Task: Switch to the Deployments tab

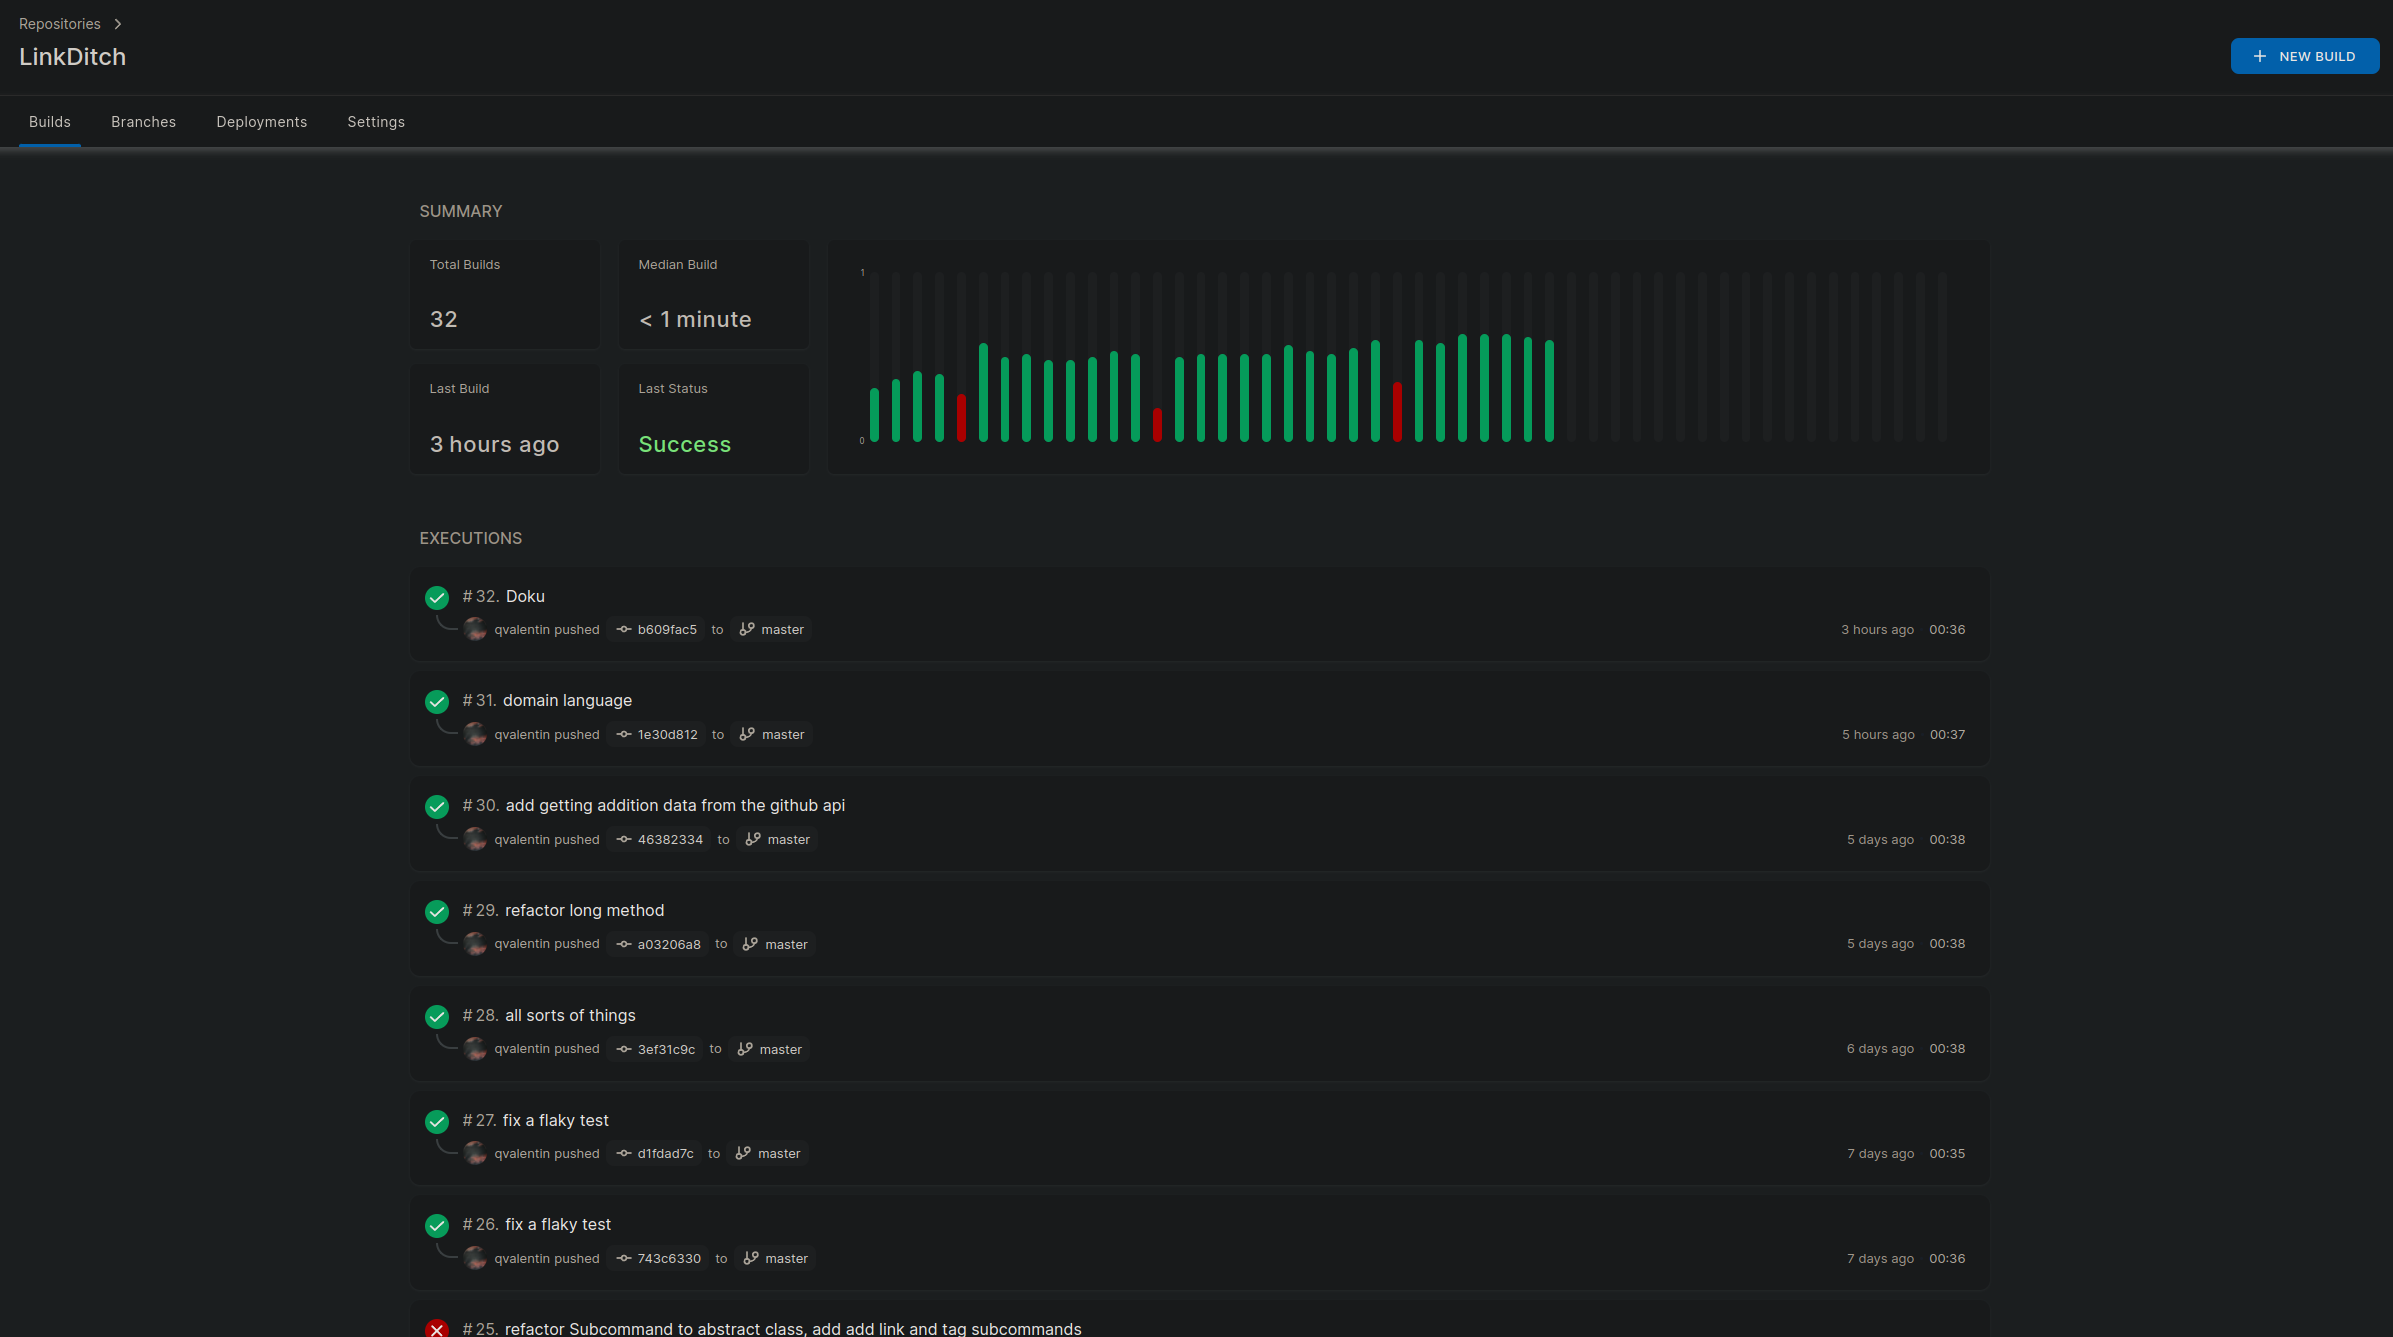Action: coord(260,120)
